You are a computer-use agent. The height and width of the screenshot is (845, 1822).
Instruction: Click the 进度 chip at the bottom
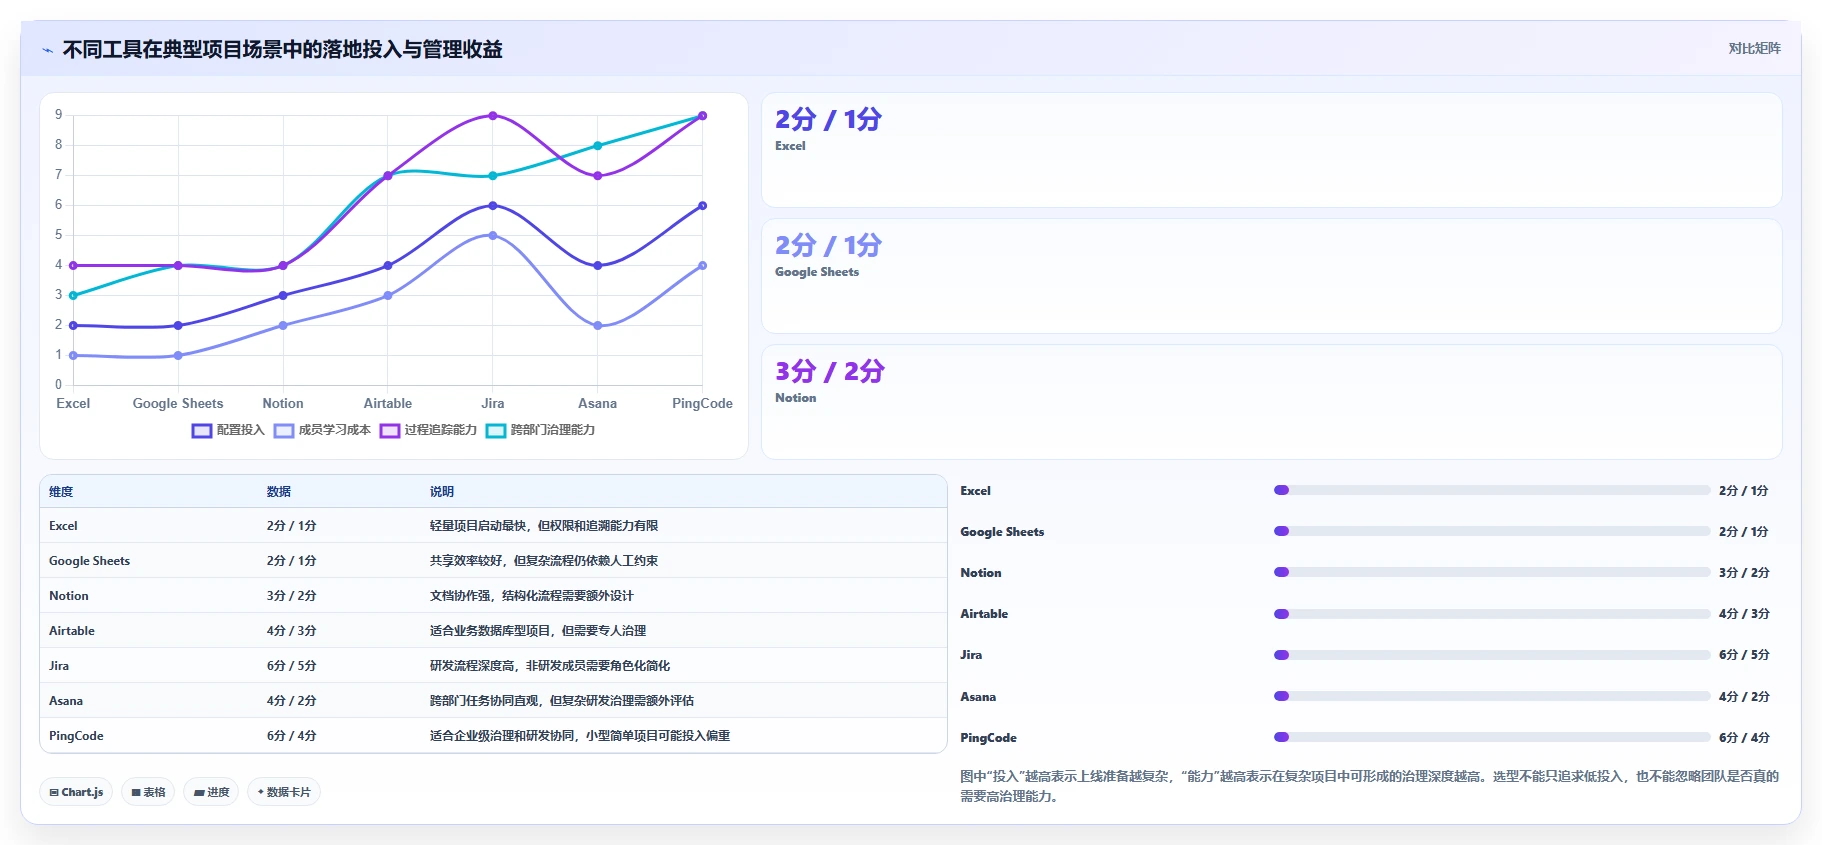(x=211, y=792)
